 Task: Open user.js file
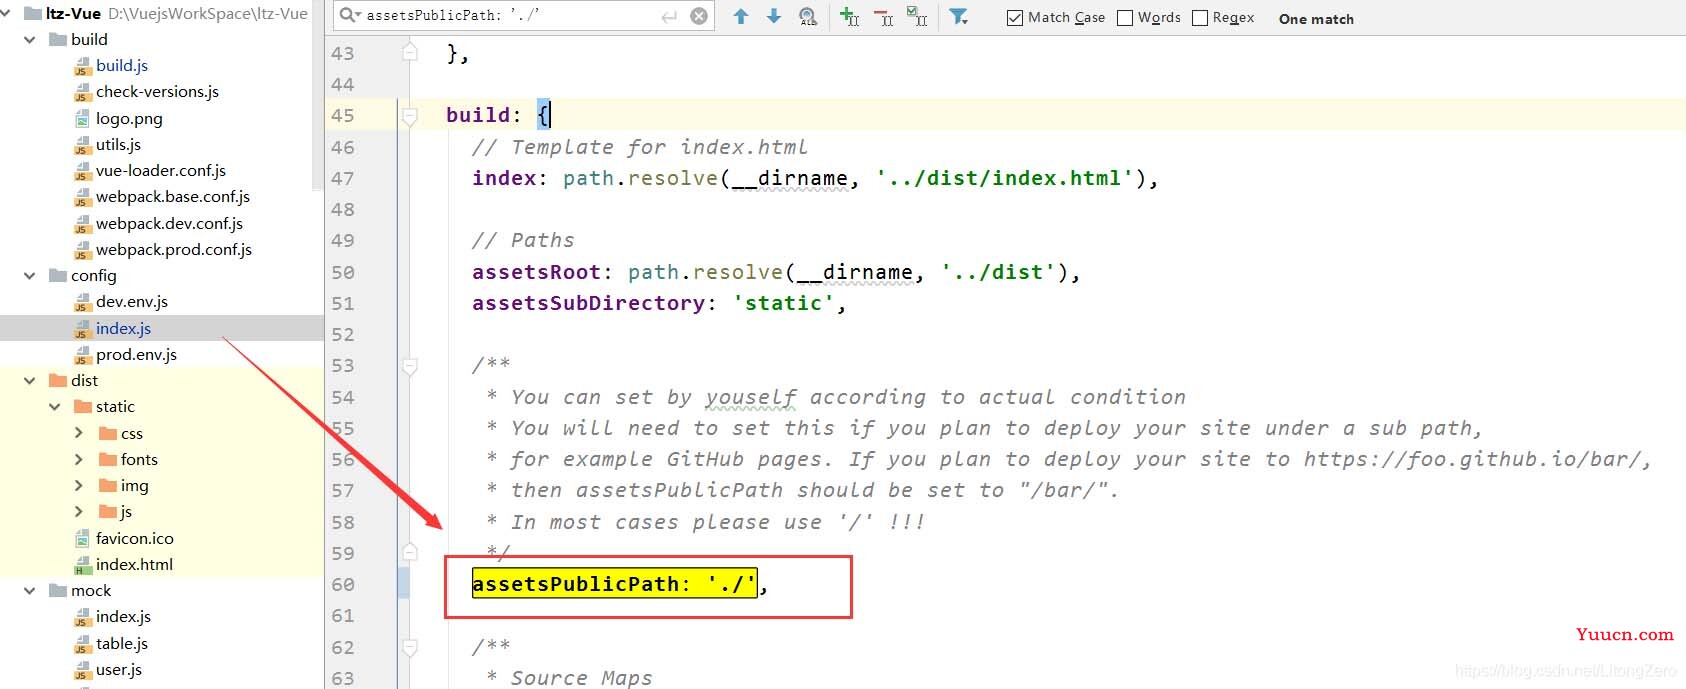pyautogui.click(x=119, y=669)
